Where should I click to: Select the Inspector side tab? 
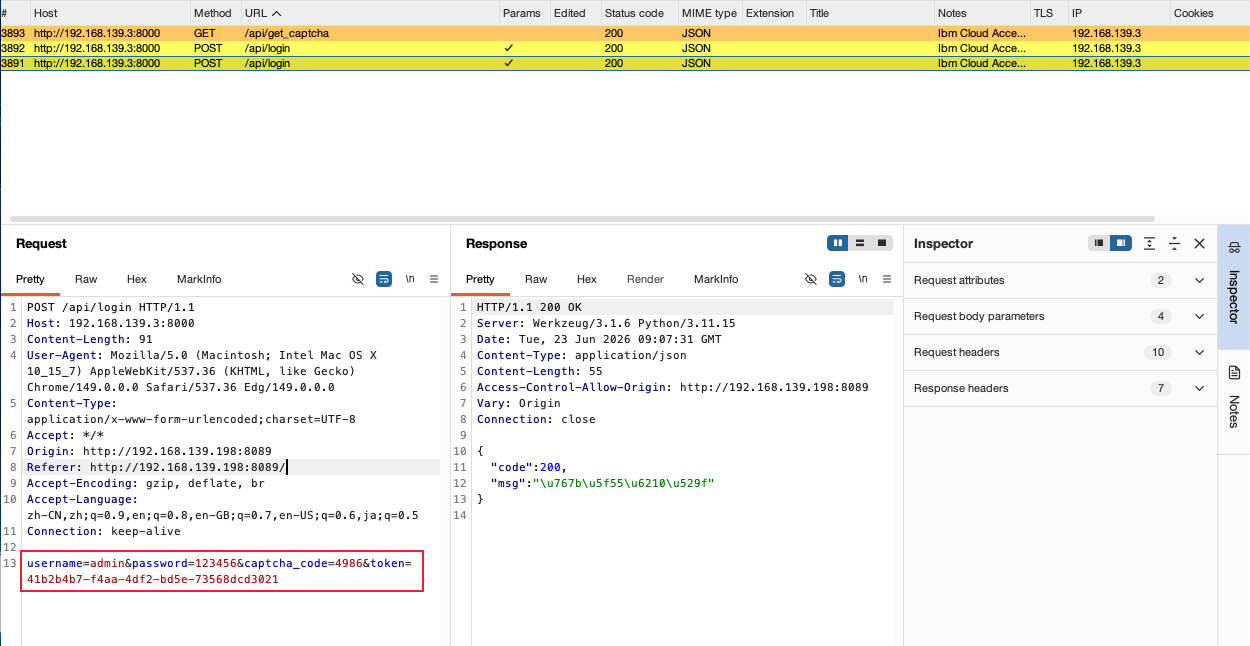click(x=1234, y=286)
